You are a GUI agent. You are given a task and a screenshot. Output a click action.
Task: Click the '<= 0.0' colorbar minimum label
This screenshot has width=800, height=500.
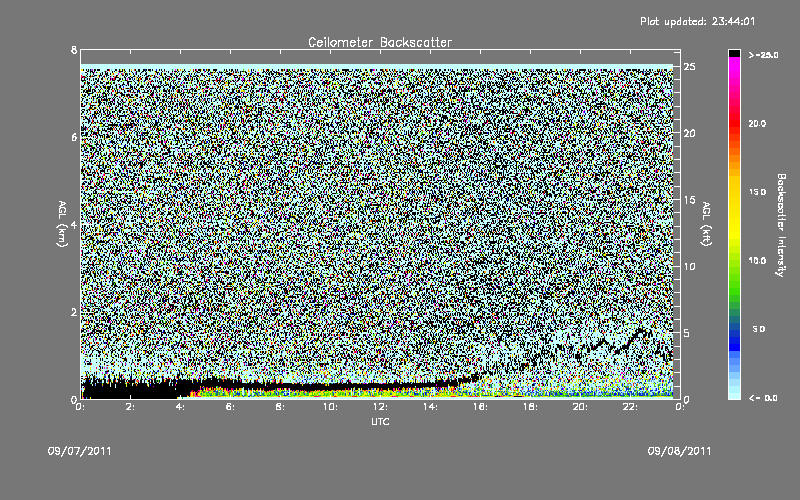(x=763, y=397)
